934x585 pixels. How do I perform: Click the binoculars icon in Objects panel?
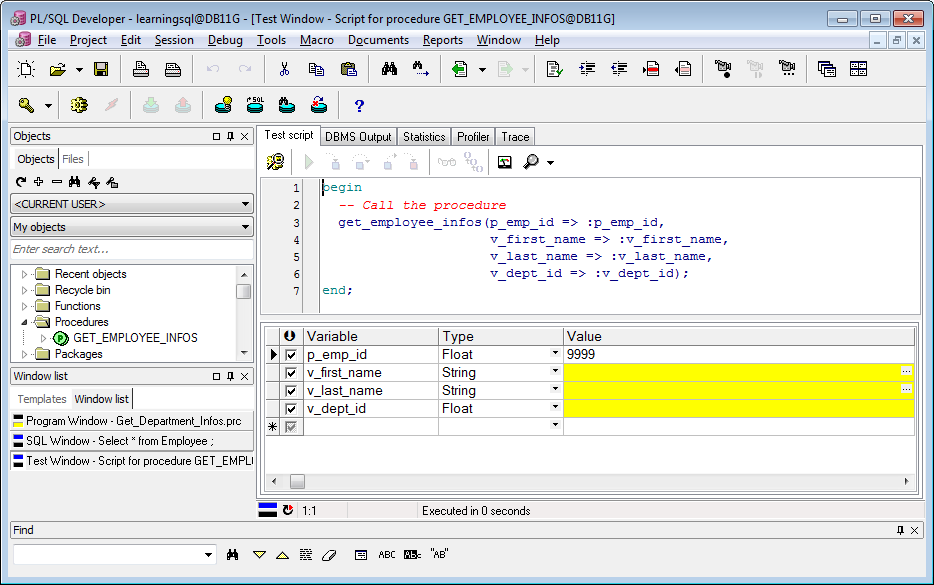(74, 182)
